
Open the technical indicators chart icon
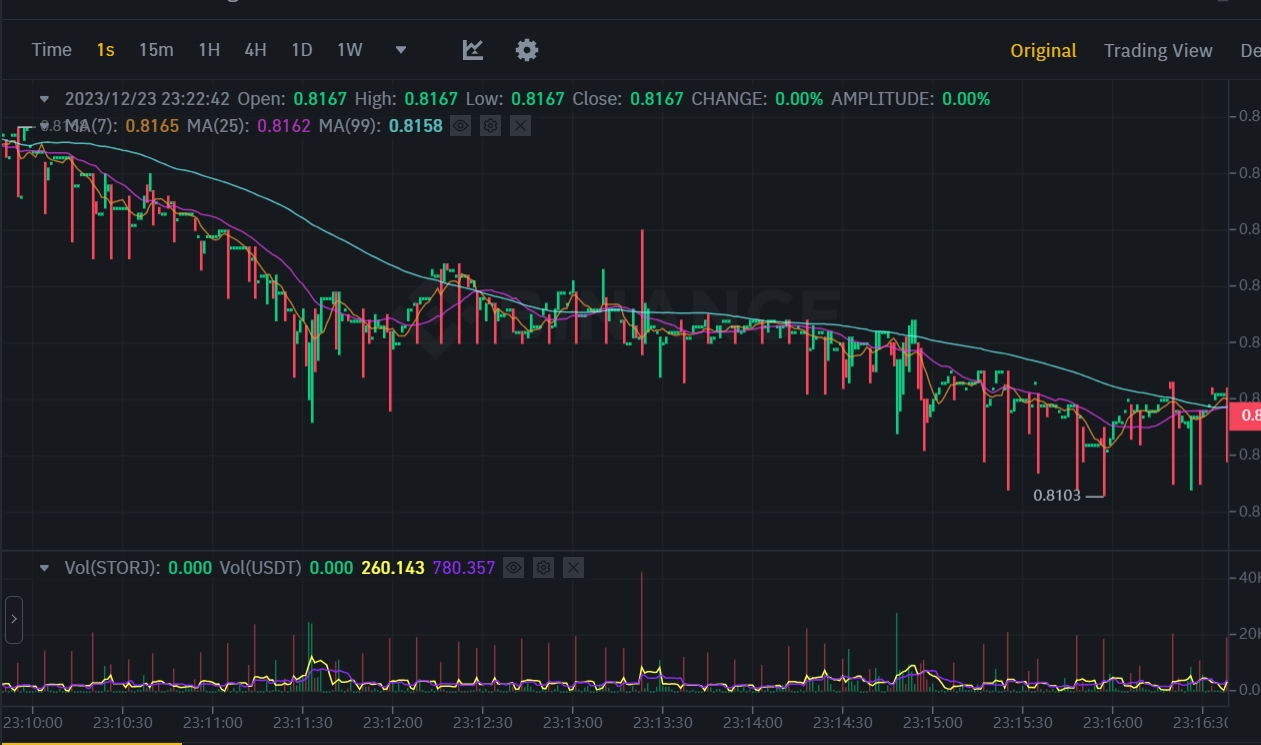click(x=473, y=50)
